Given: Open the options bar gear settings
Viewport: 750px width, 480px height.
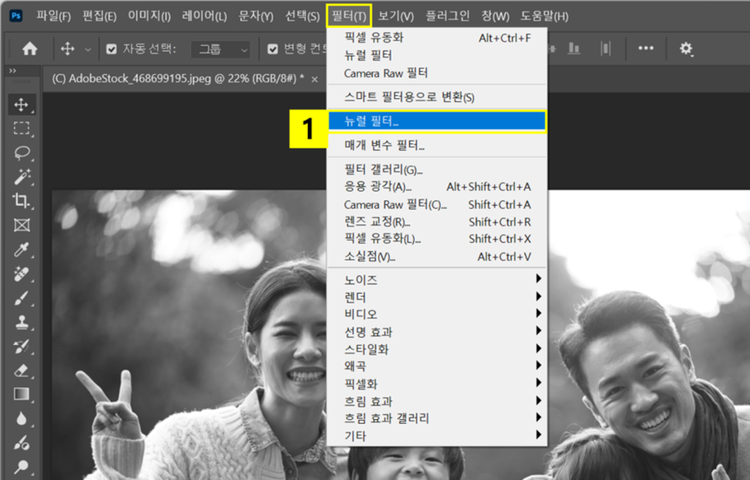Looking at the screenshot, I should tap(686, 48).
